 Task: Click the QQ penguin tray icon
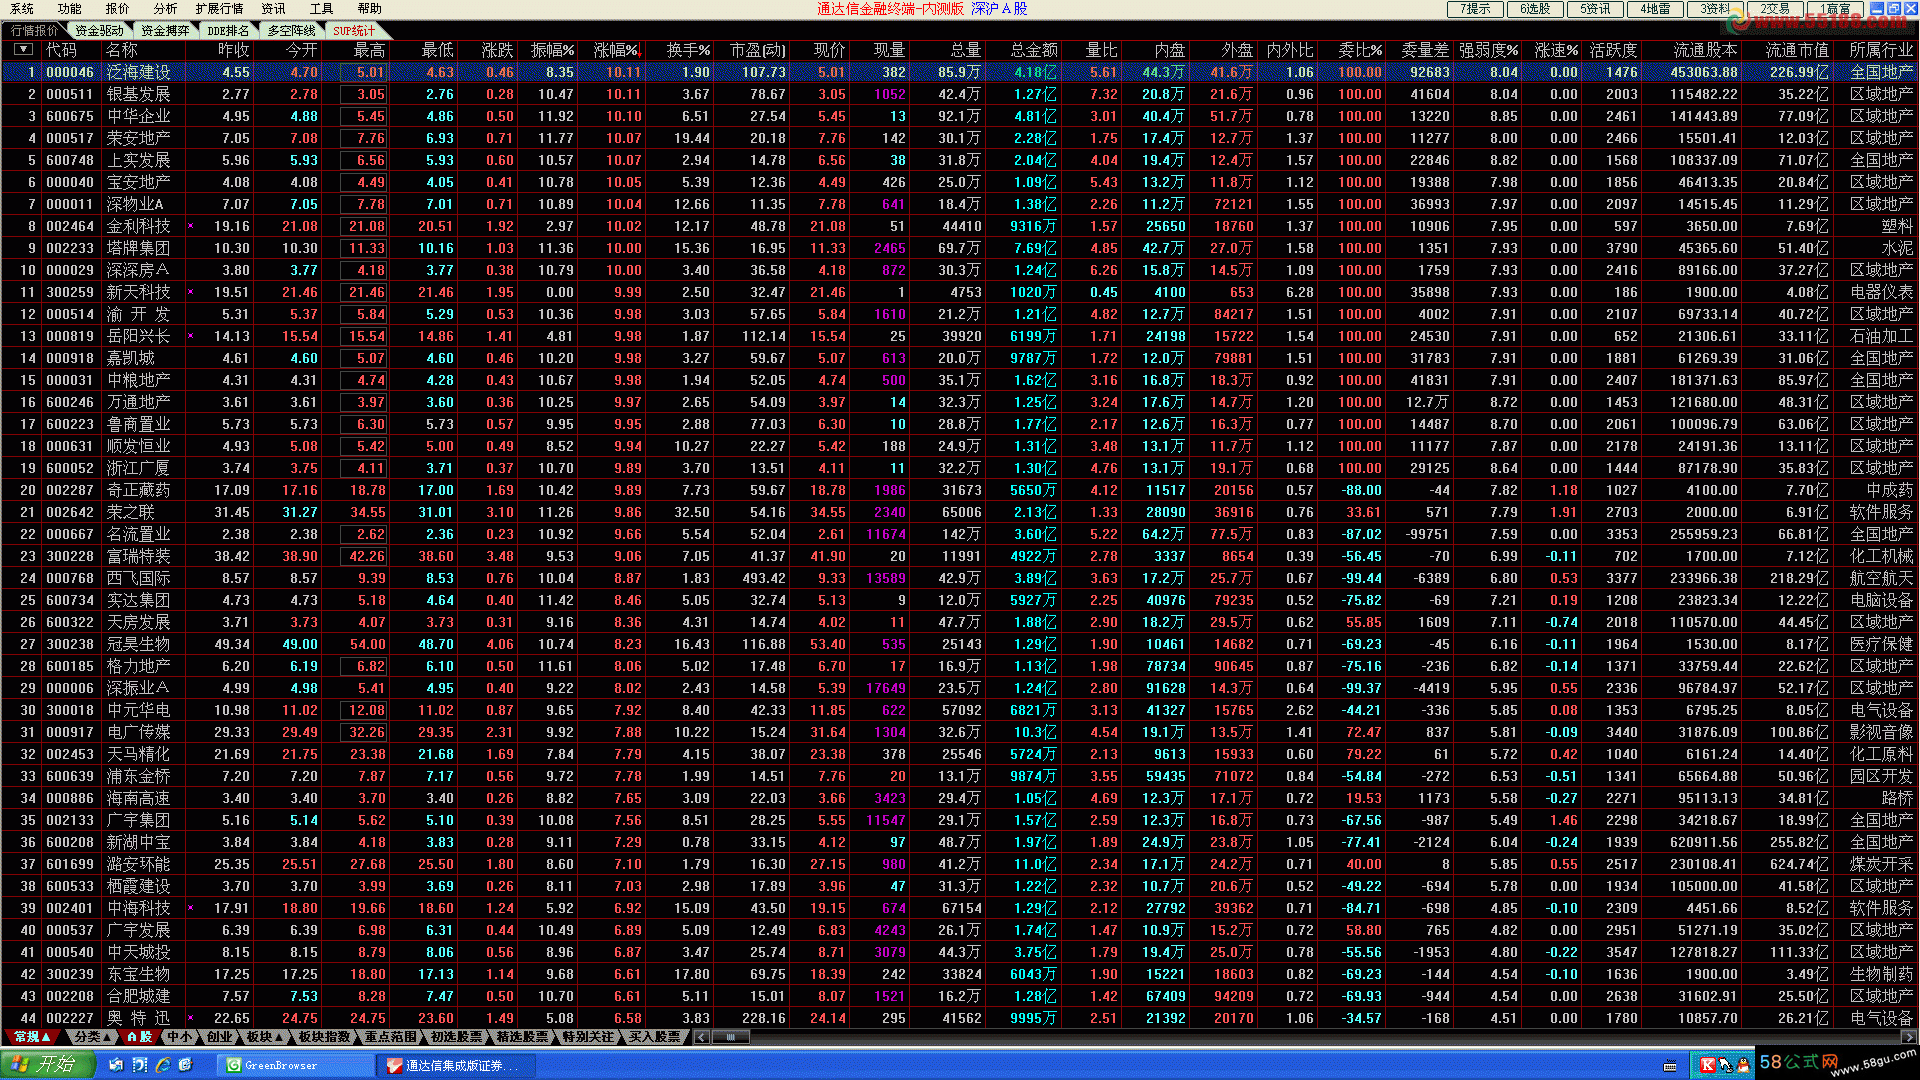click(x=1743, y=1065)
